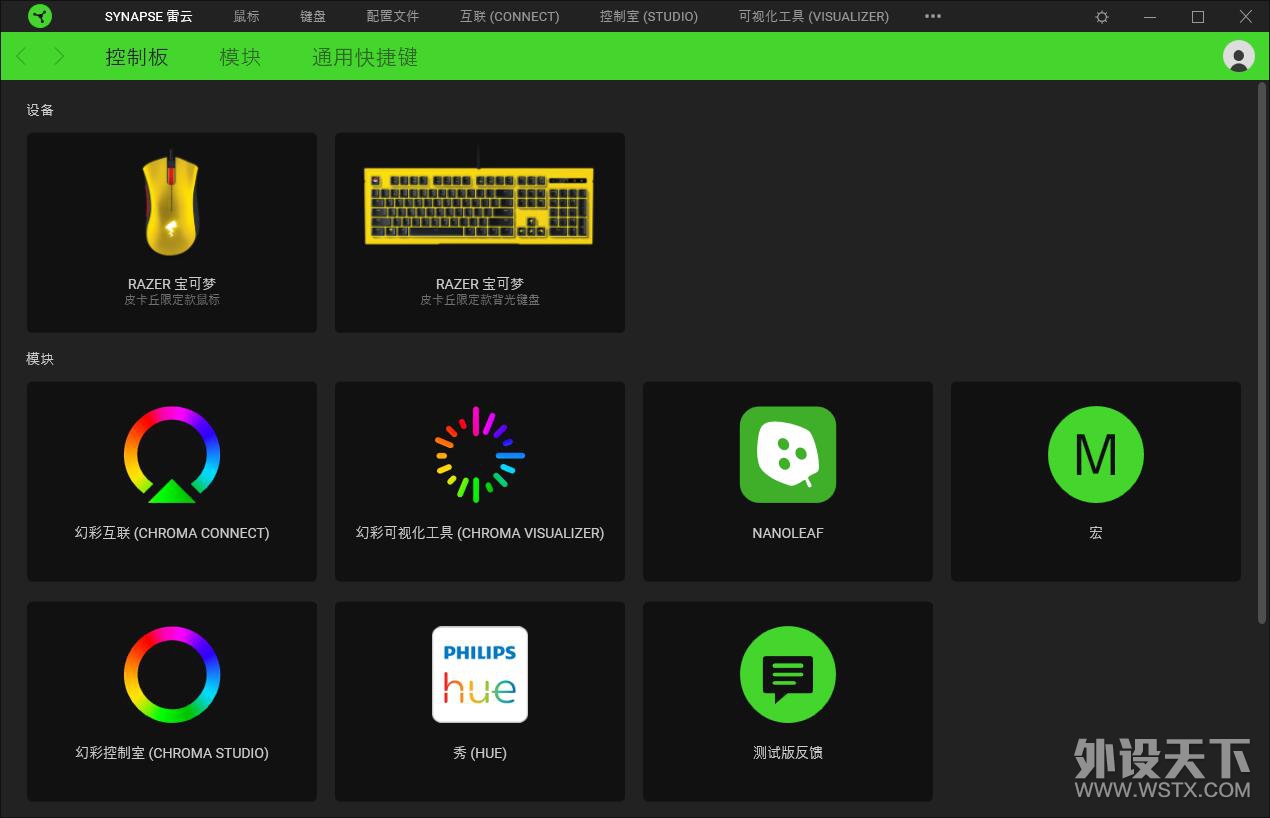This screenshot has height=818, width=1270.
Task: Click the Razer logo at top left
Action: (x=40, y=16)
